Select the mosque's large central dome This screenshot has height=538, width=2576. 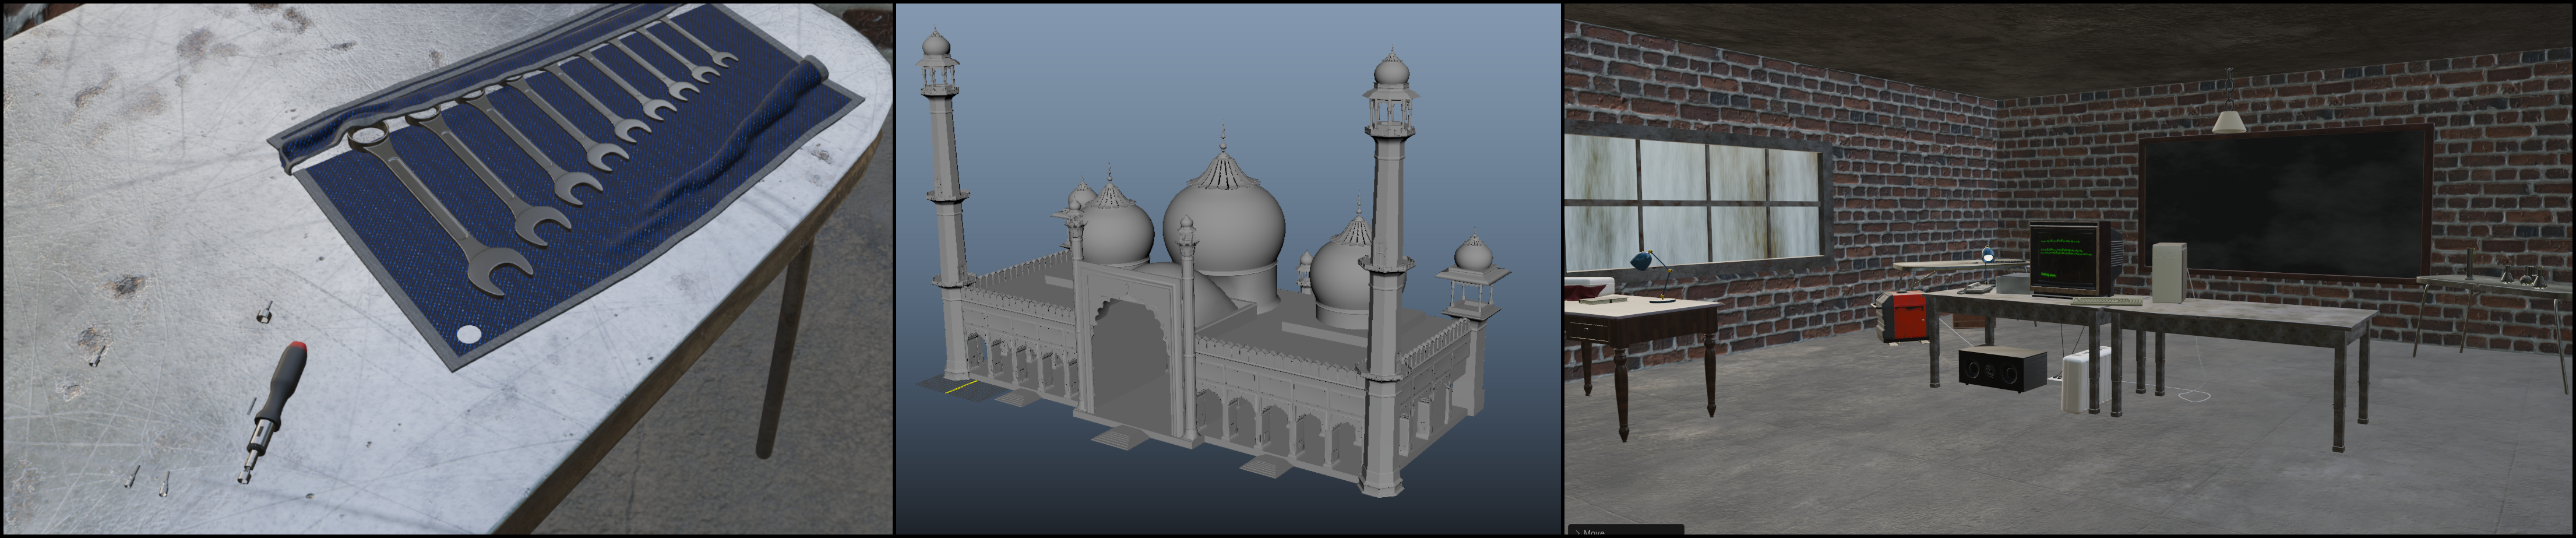pyautogui.click(x=1223, y=215)
